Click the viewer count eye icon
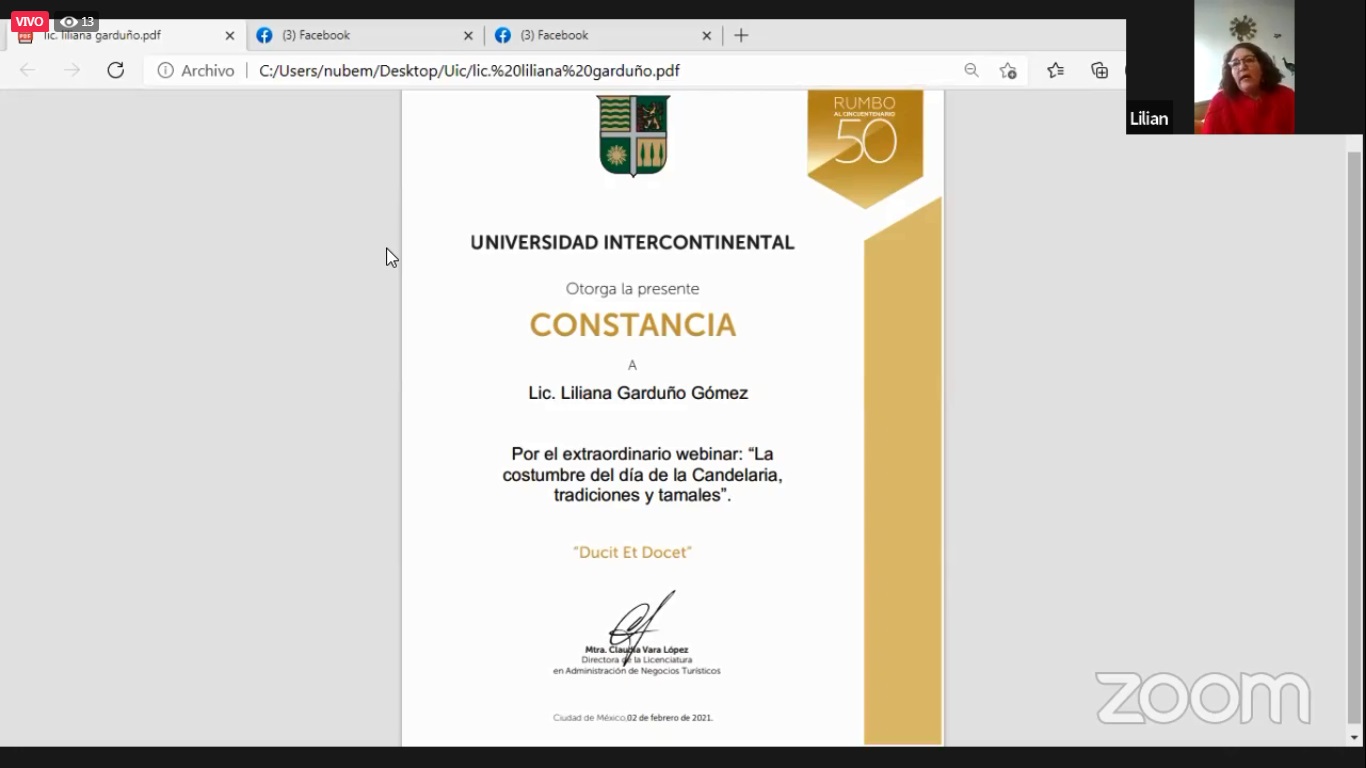1366x768 pixels. pos(69,22)
